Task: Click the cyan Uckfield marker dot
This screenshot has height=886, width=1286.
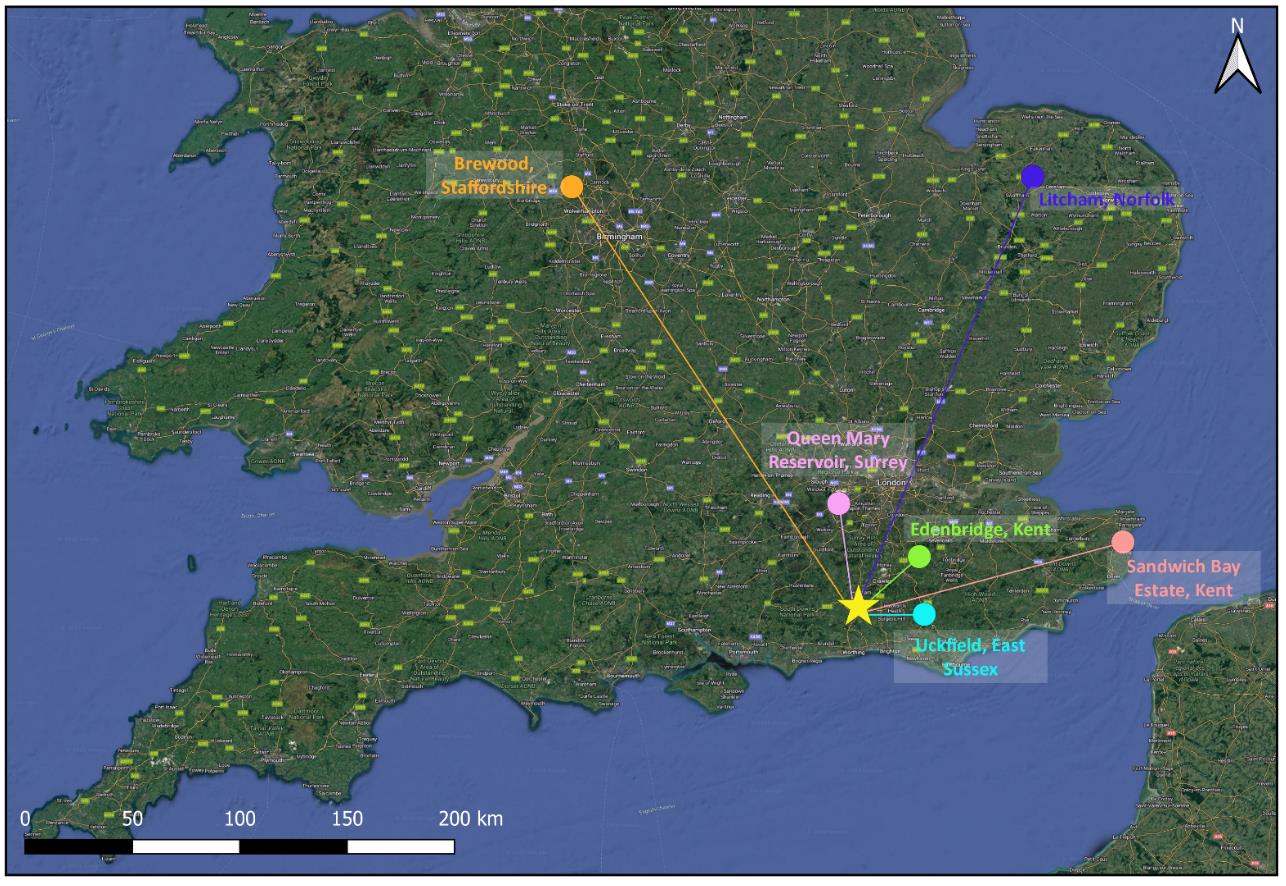Action: tap(924, 613)
